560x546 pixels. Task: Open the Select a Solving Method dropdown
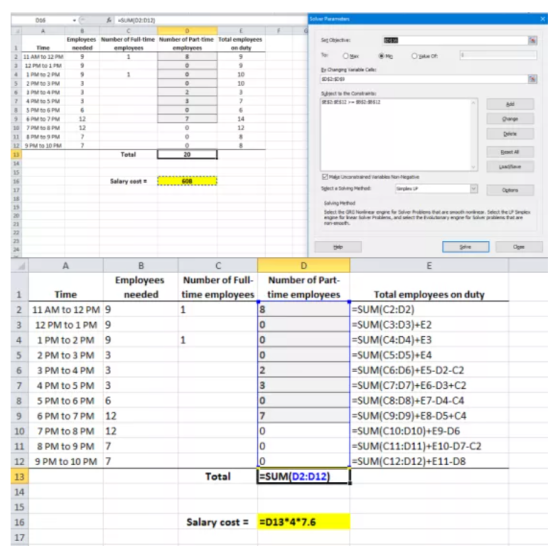pyautogui.click(x=474, y=189)
